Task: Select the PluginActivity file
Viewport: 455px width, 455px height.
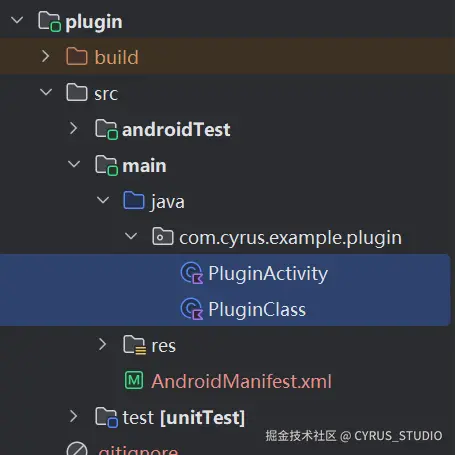Action: tap(225, 272)
